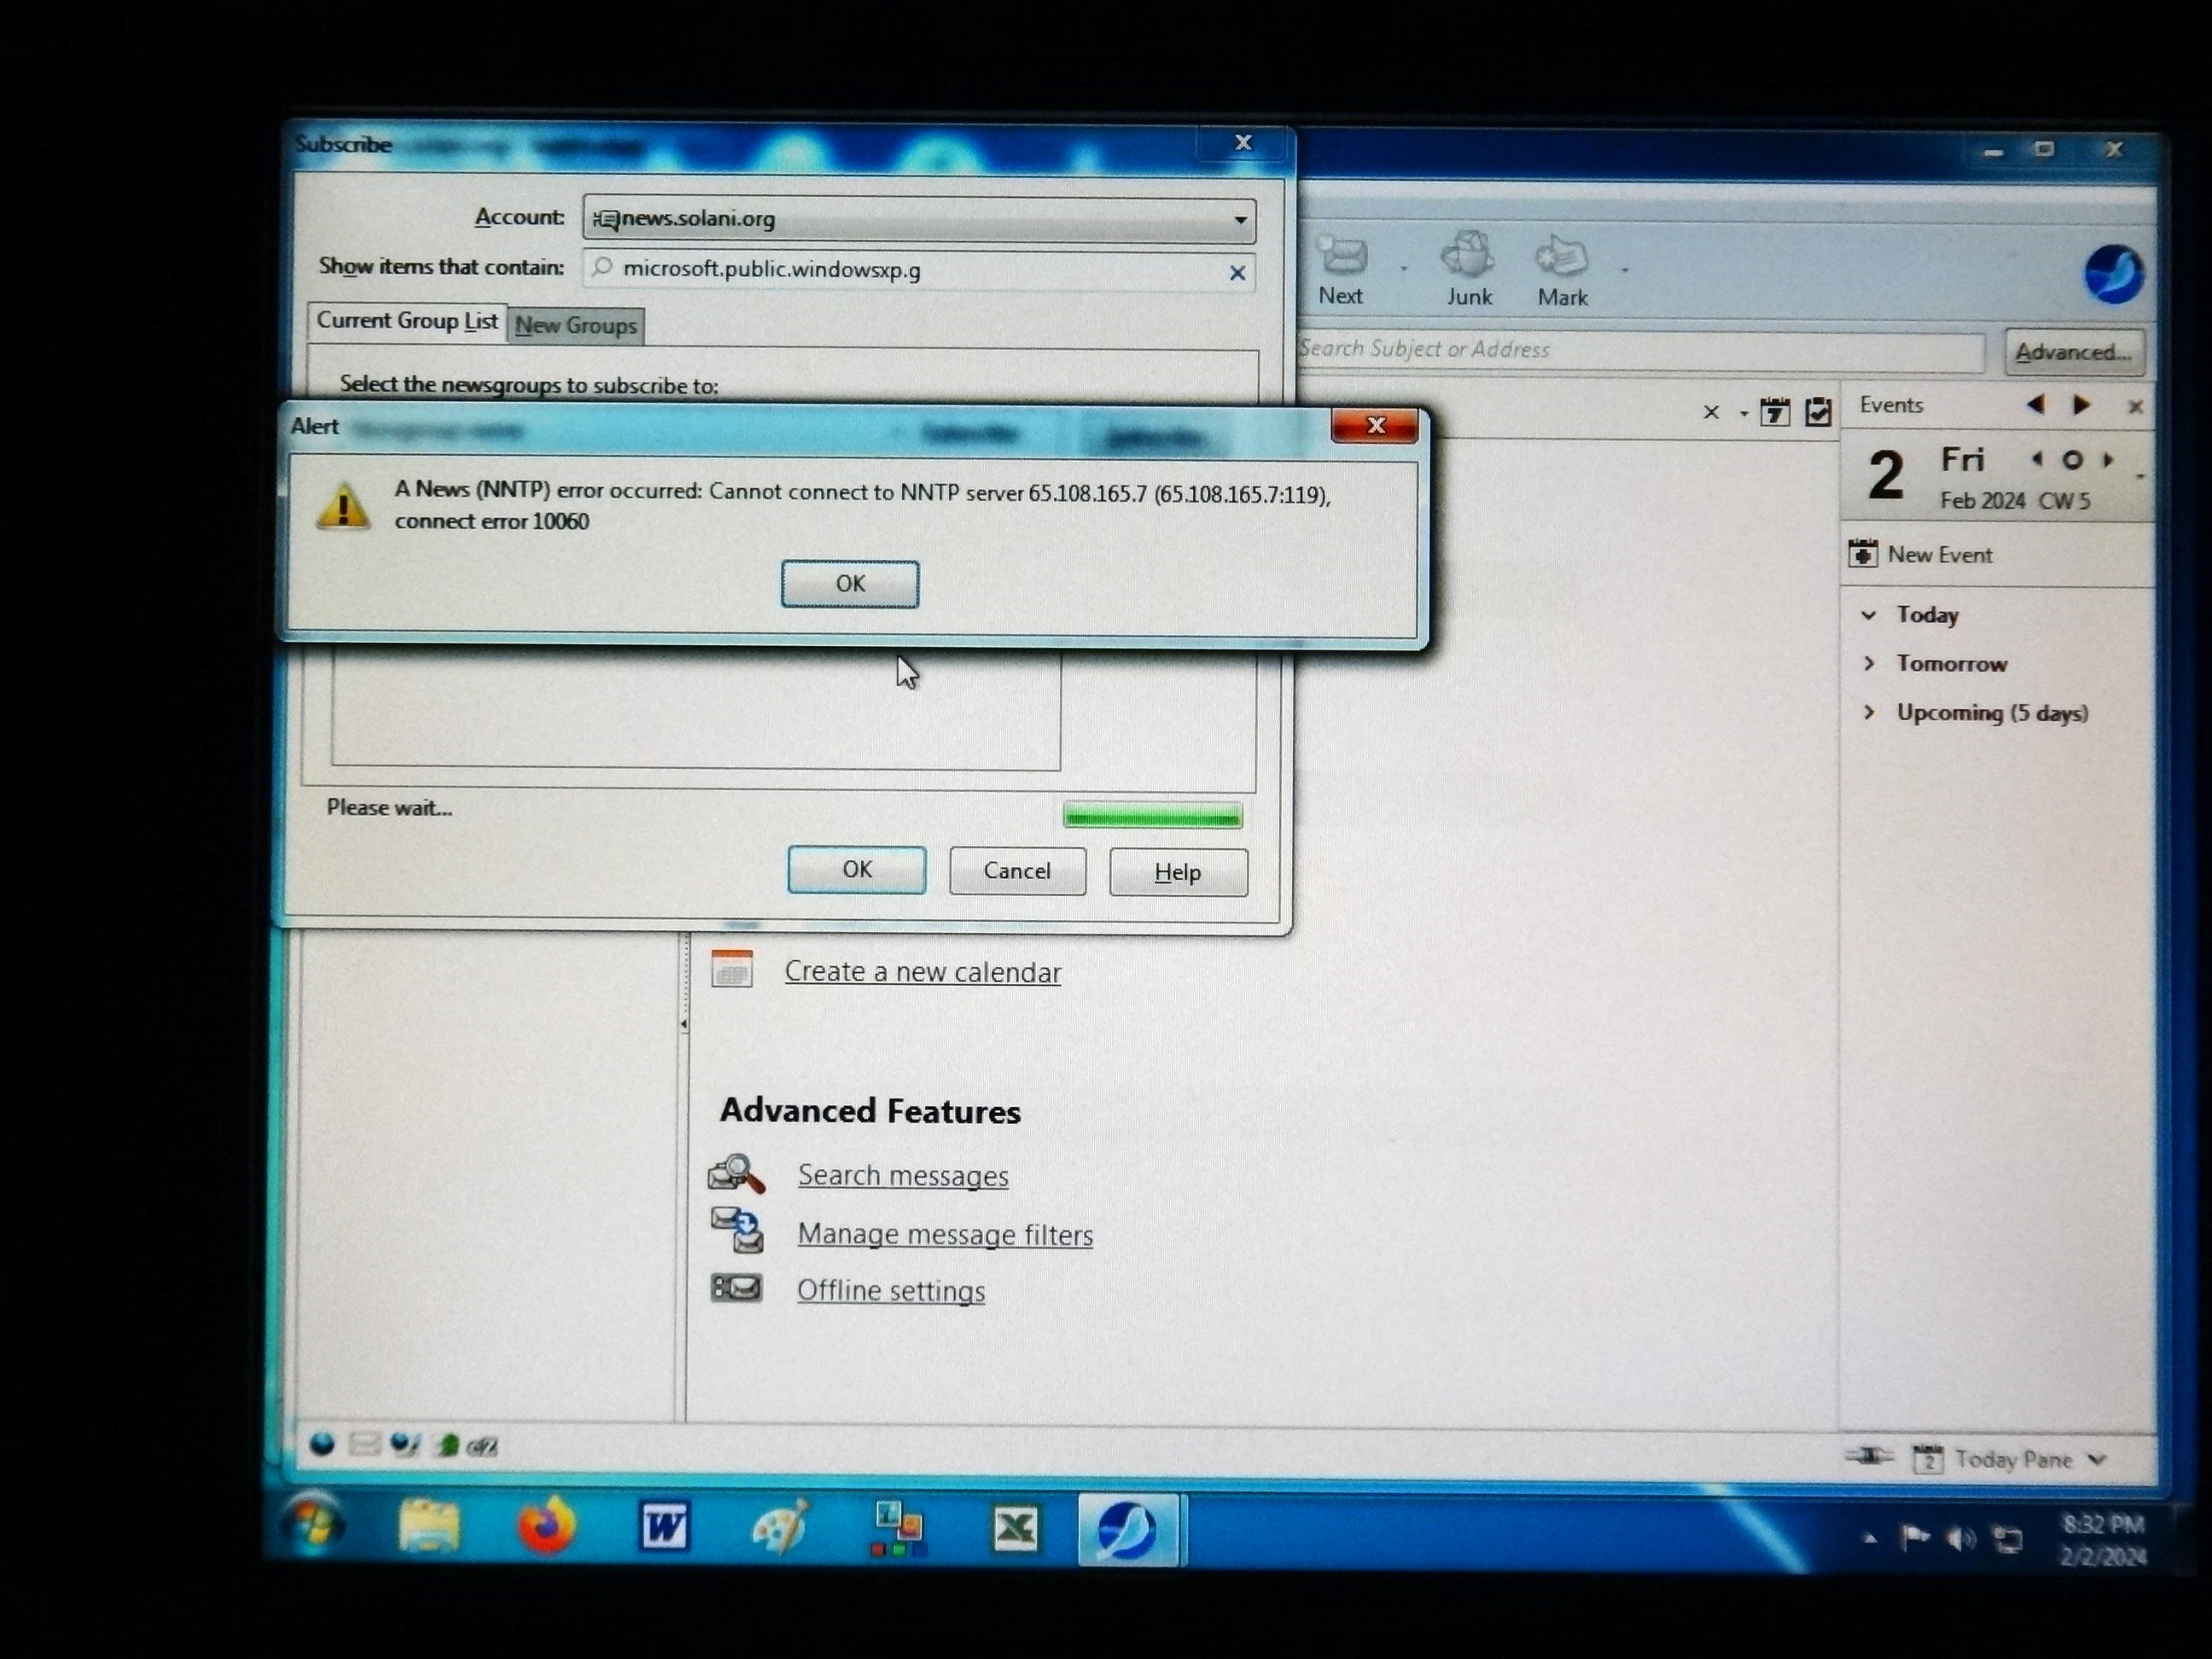
Task: Open the Account dropdown showing news.solani.org
Action: tap(919, 219)
